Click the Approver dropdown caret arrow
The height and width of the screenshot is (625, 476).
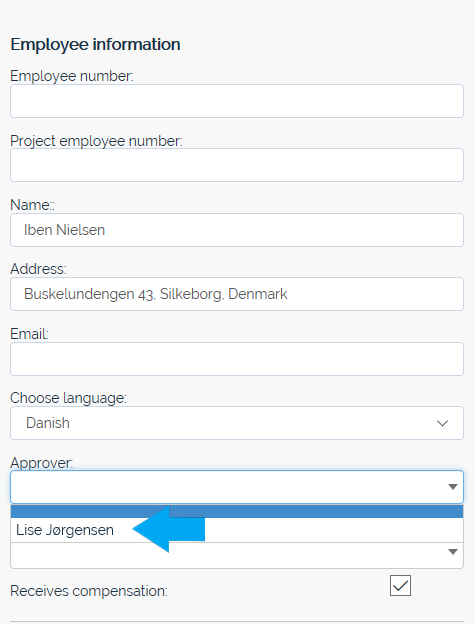point(452,487)
